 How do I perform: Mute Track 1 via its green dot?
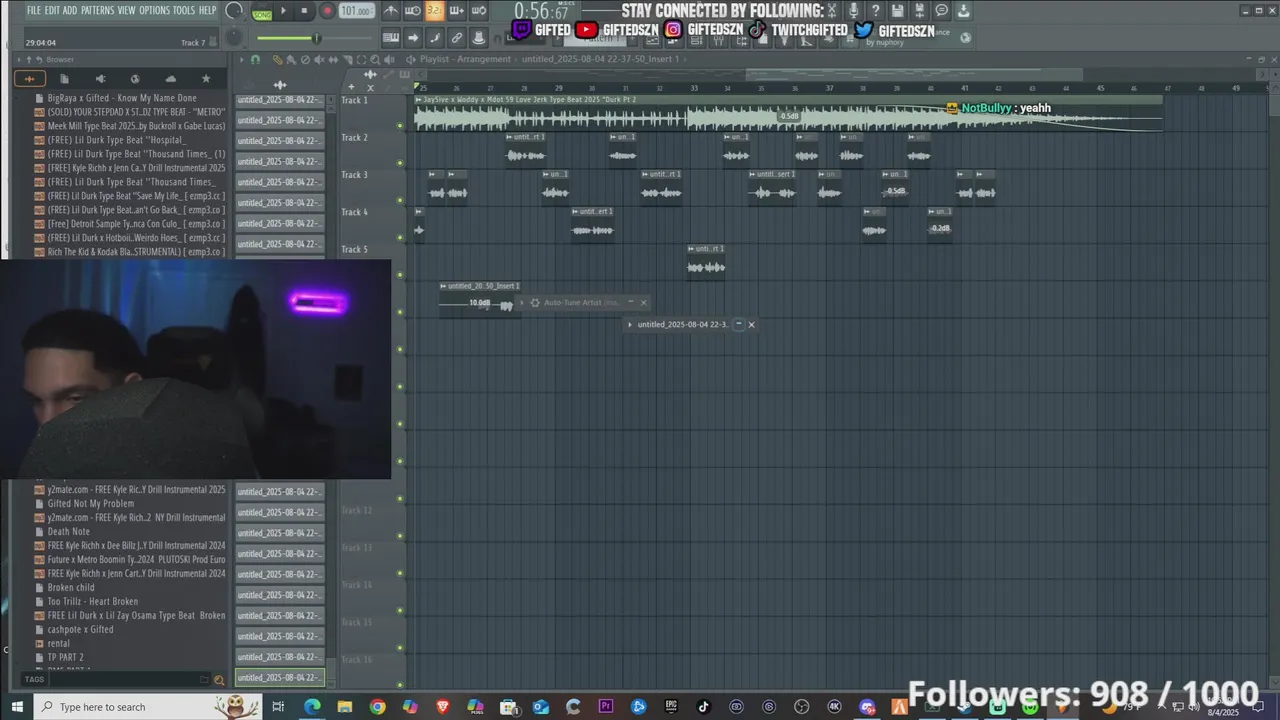400,126
